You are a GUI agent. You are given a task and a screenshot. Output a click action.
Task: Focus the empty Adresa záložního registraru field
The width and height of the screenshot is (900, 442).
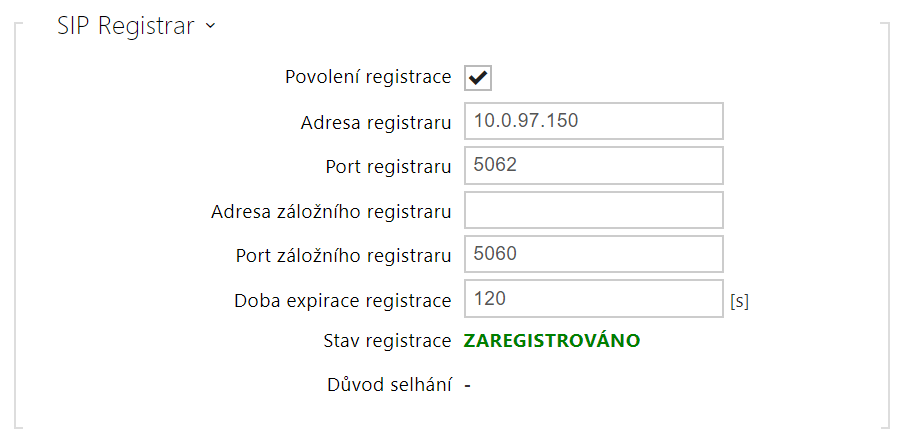pyautogui.click(x=593, y=210)
